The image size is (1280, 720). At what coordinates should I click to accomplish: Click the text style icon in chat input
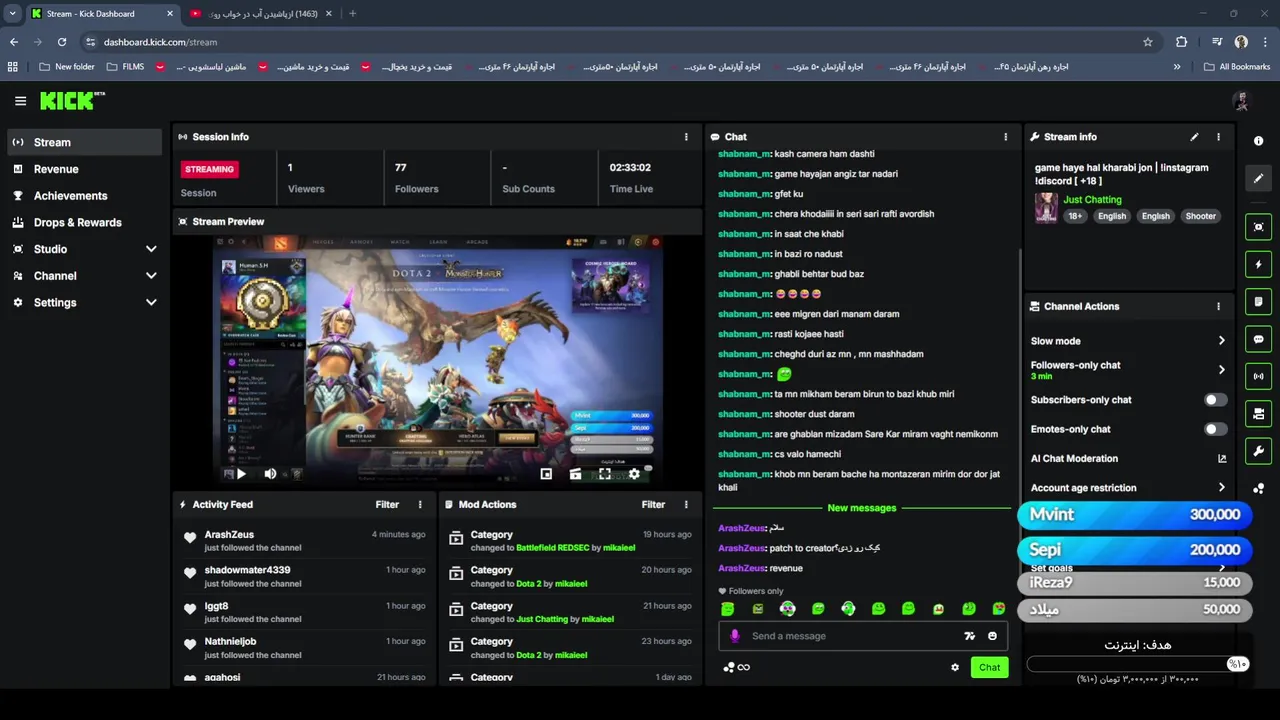(968, 636)
